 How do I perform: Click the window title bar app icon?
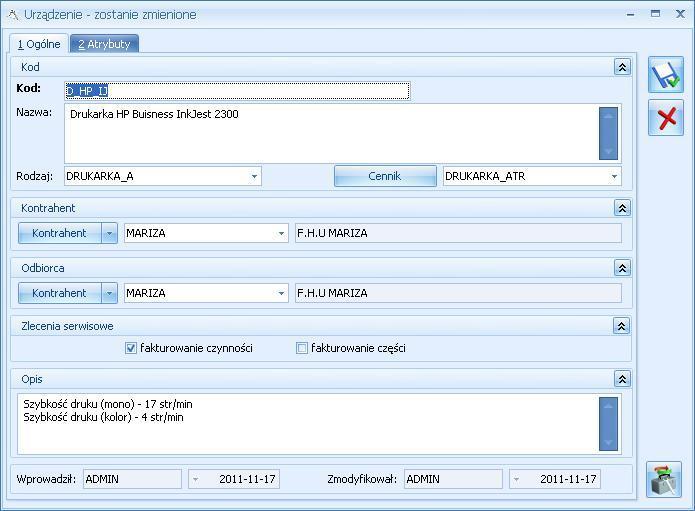click(x=14, y=15)
